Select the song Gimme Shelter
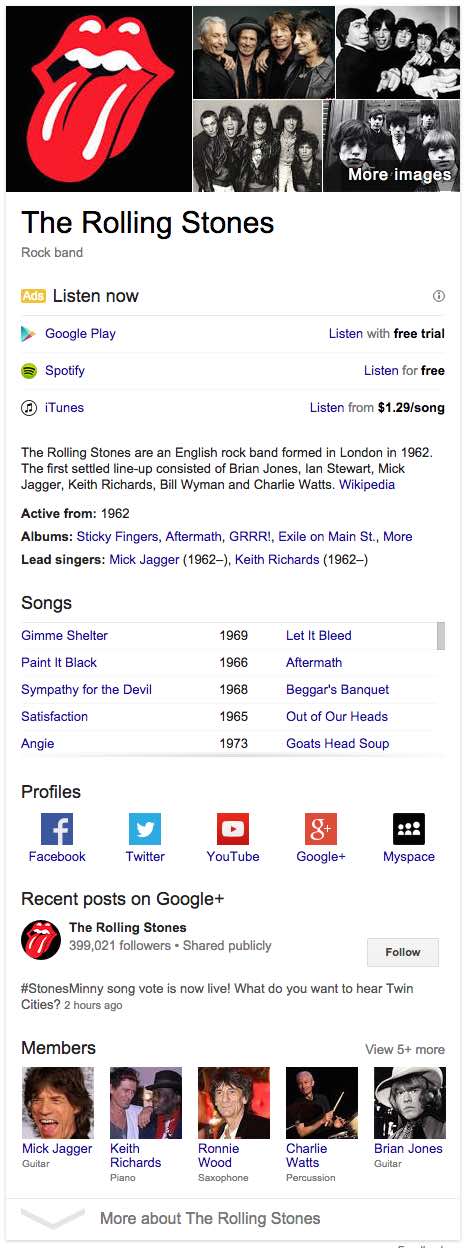The height and width of the screenshot is (1248, 468). pos(64,636)
